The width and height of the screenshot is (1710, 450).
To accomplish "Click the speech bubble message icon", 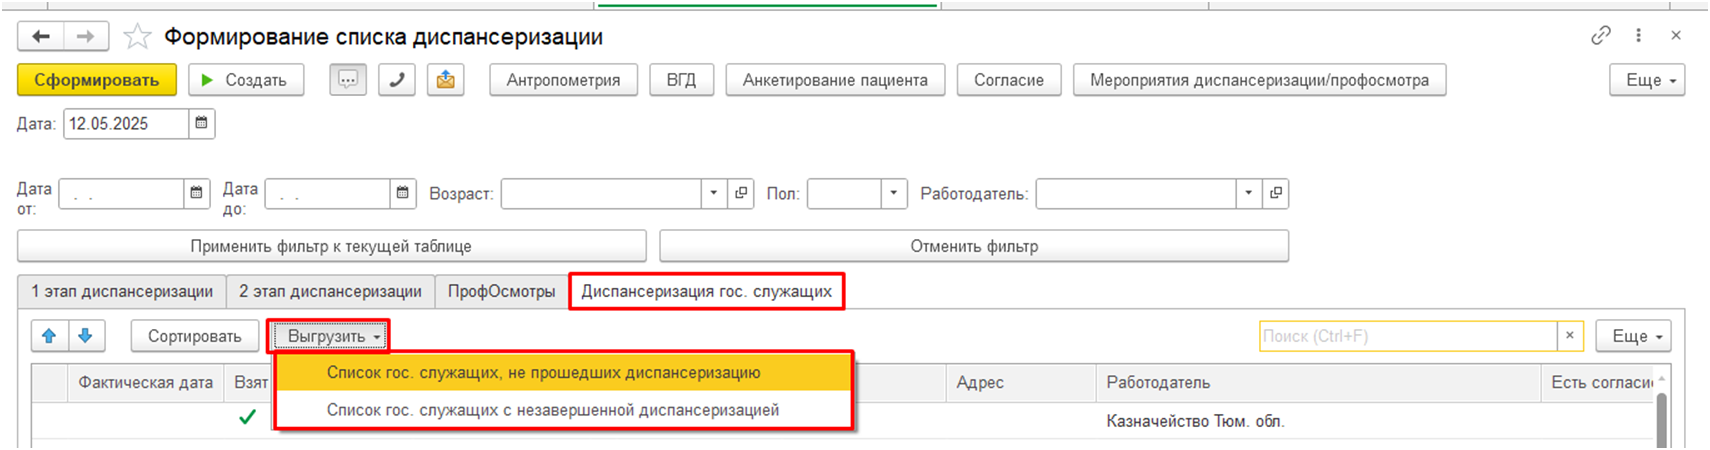I will click(x=348, y=80).
